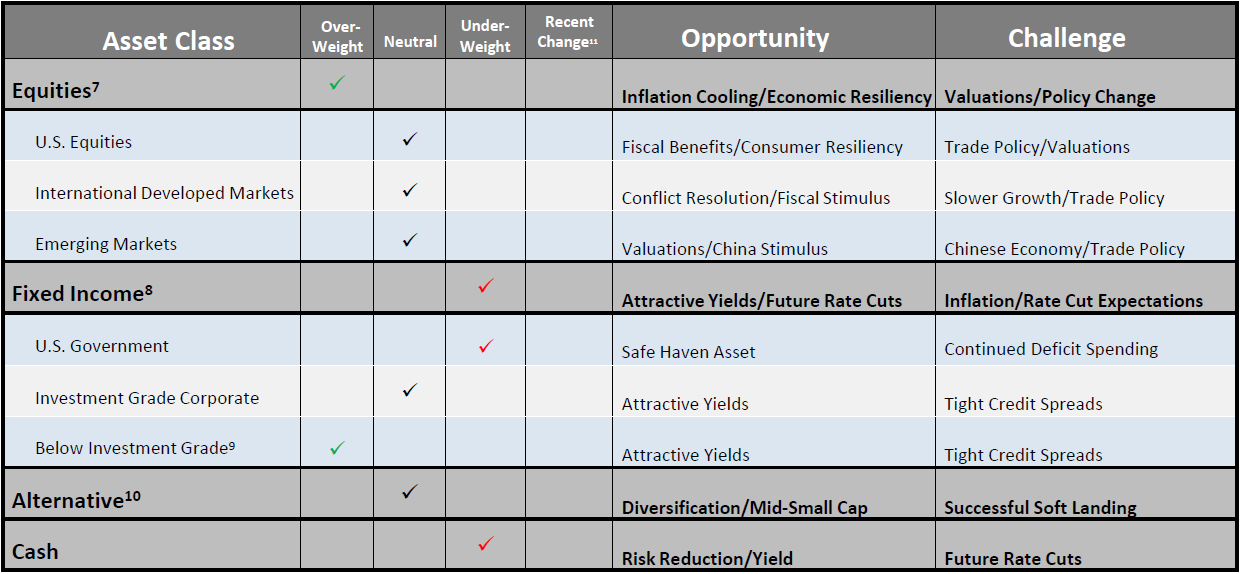Screen dimensions: 1240x574
Task: Click the Investment Grade Corporate checkmark
Action: 409,390
